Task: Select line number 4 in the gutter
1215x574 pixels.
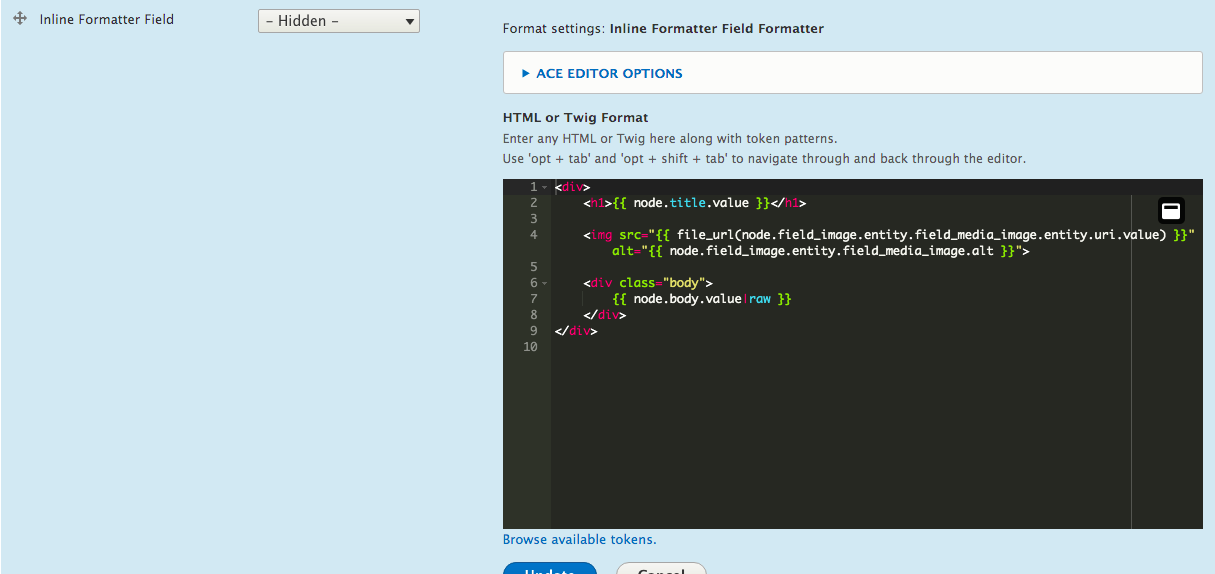Action: pos(534,235)
